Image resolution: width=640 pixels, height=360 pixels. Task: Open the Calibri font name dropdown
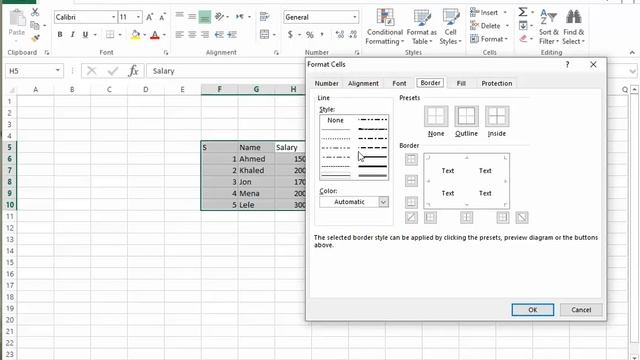pos(113,17)
